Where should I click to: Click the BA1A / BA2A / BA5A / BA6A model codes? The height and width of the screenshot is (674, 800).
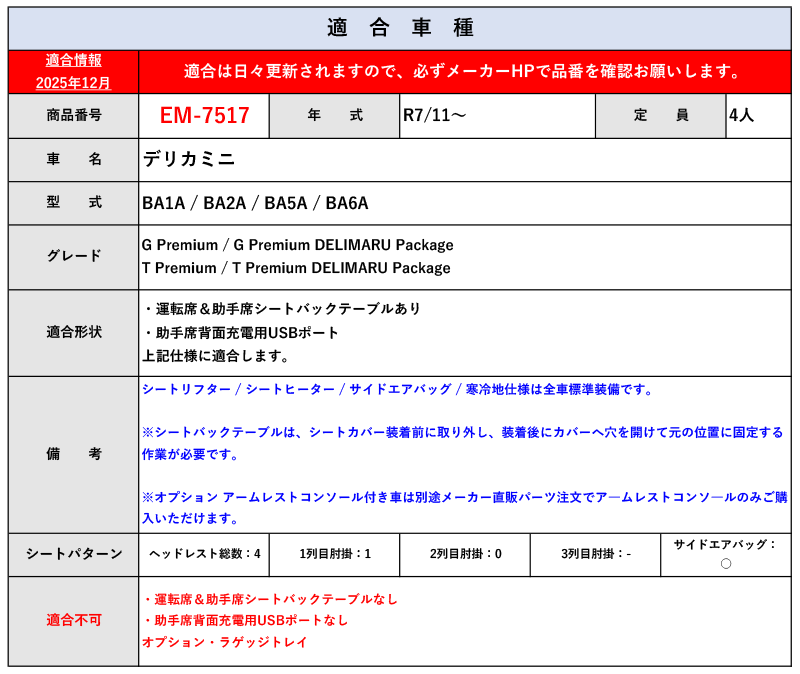(255, 203)
